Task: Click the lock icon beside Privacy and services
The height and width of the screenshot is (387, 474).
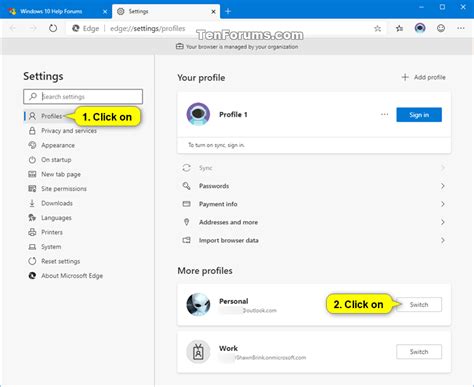Action: coord(32,131)
